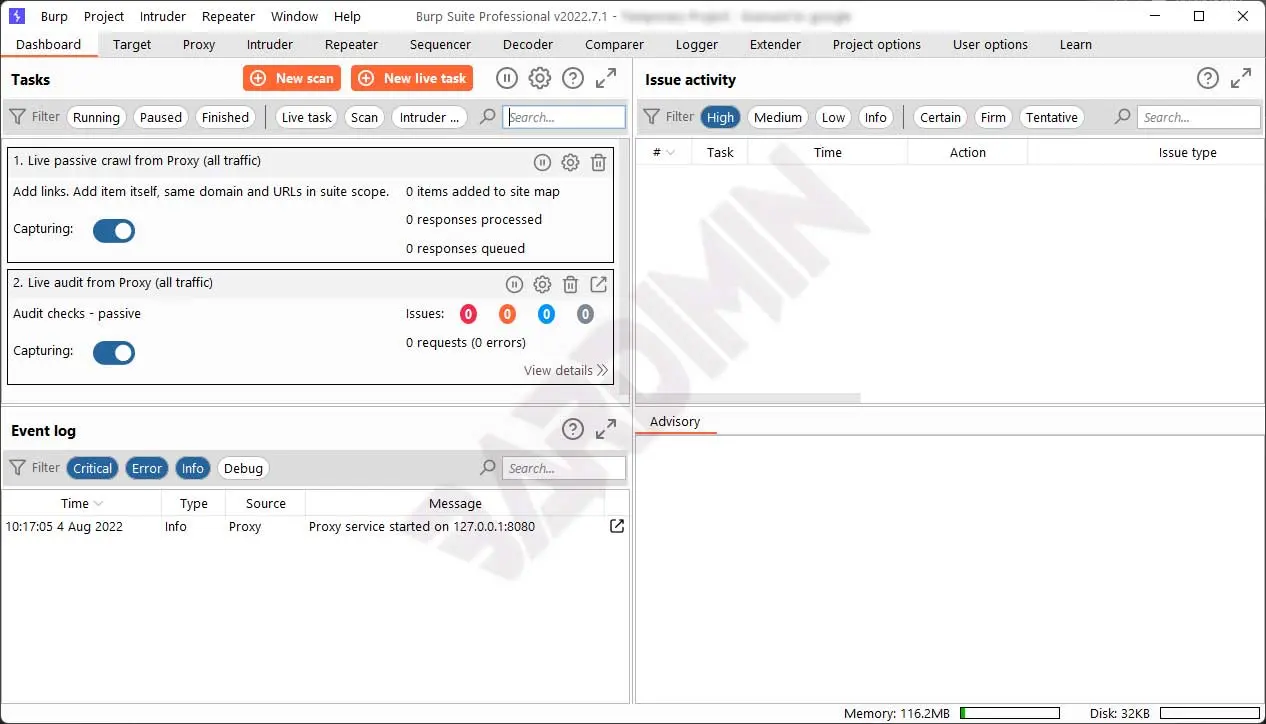Screen dimensions: 1266x724
Task: Open the Intruder menu in menu bar
Action: click(x=162, y=16)
